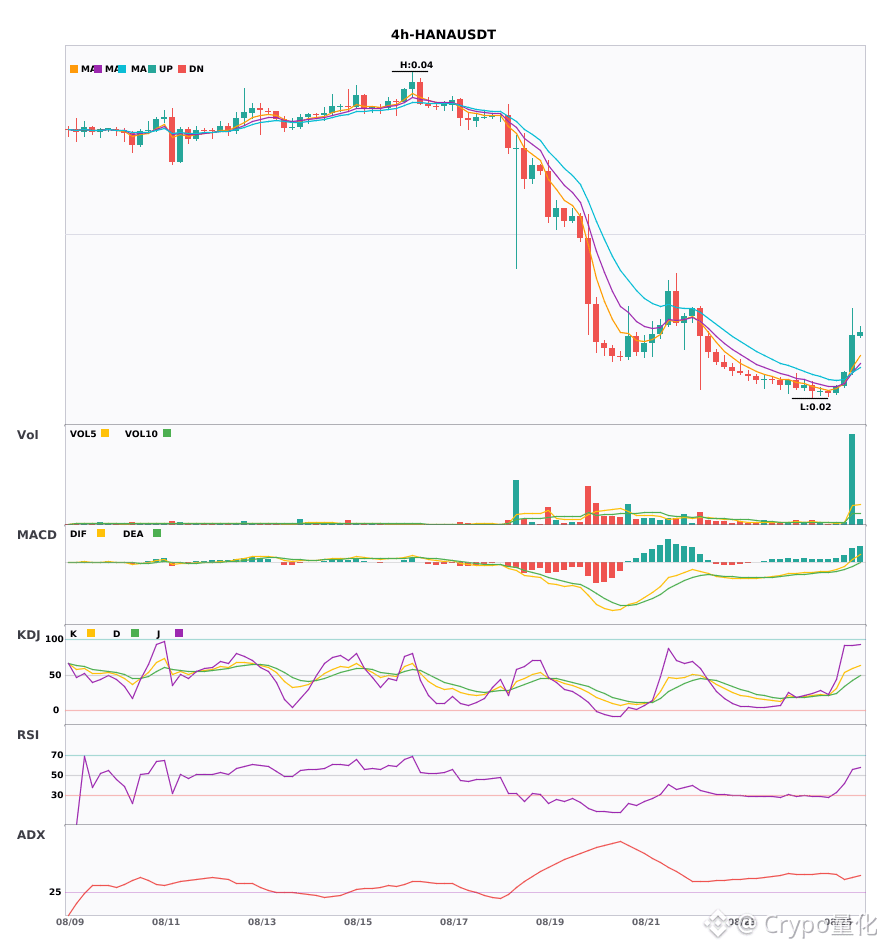Click the 25 level on ADX axis

(x=55, y=892)
